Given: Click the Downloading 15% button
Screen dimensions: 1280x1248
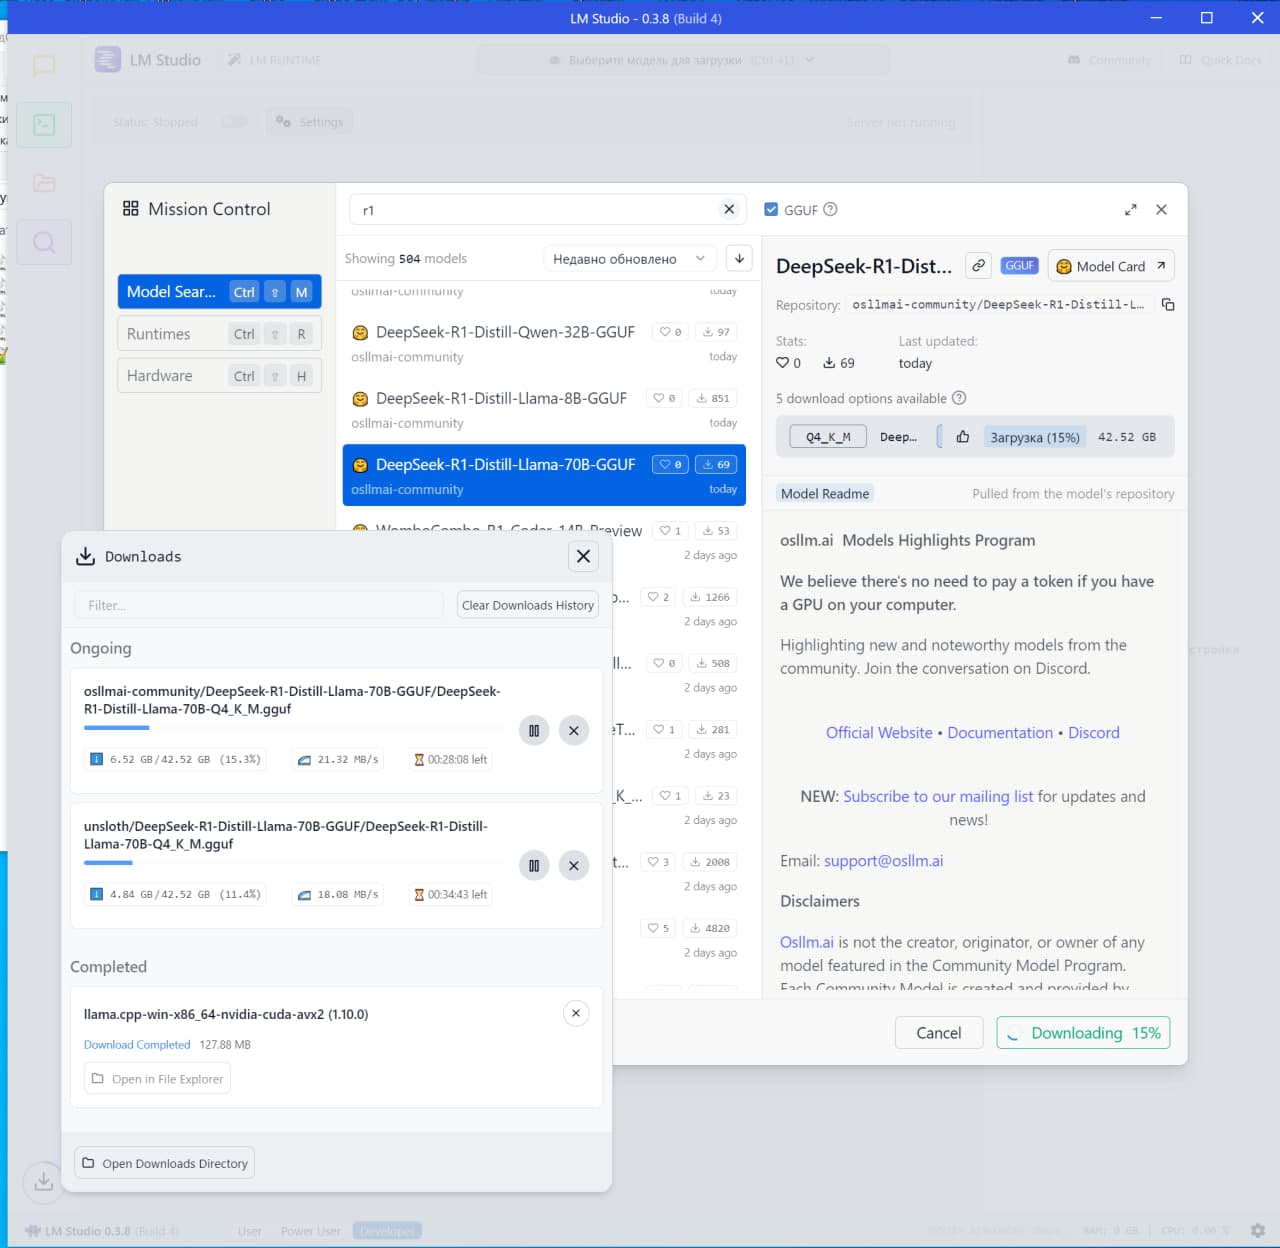Looking at the screenshot, I should point(1083,1033).
